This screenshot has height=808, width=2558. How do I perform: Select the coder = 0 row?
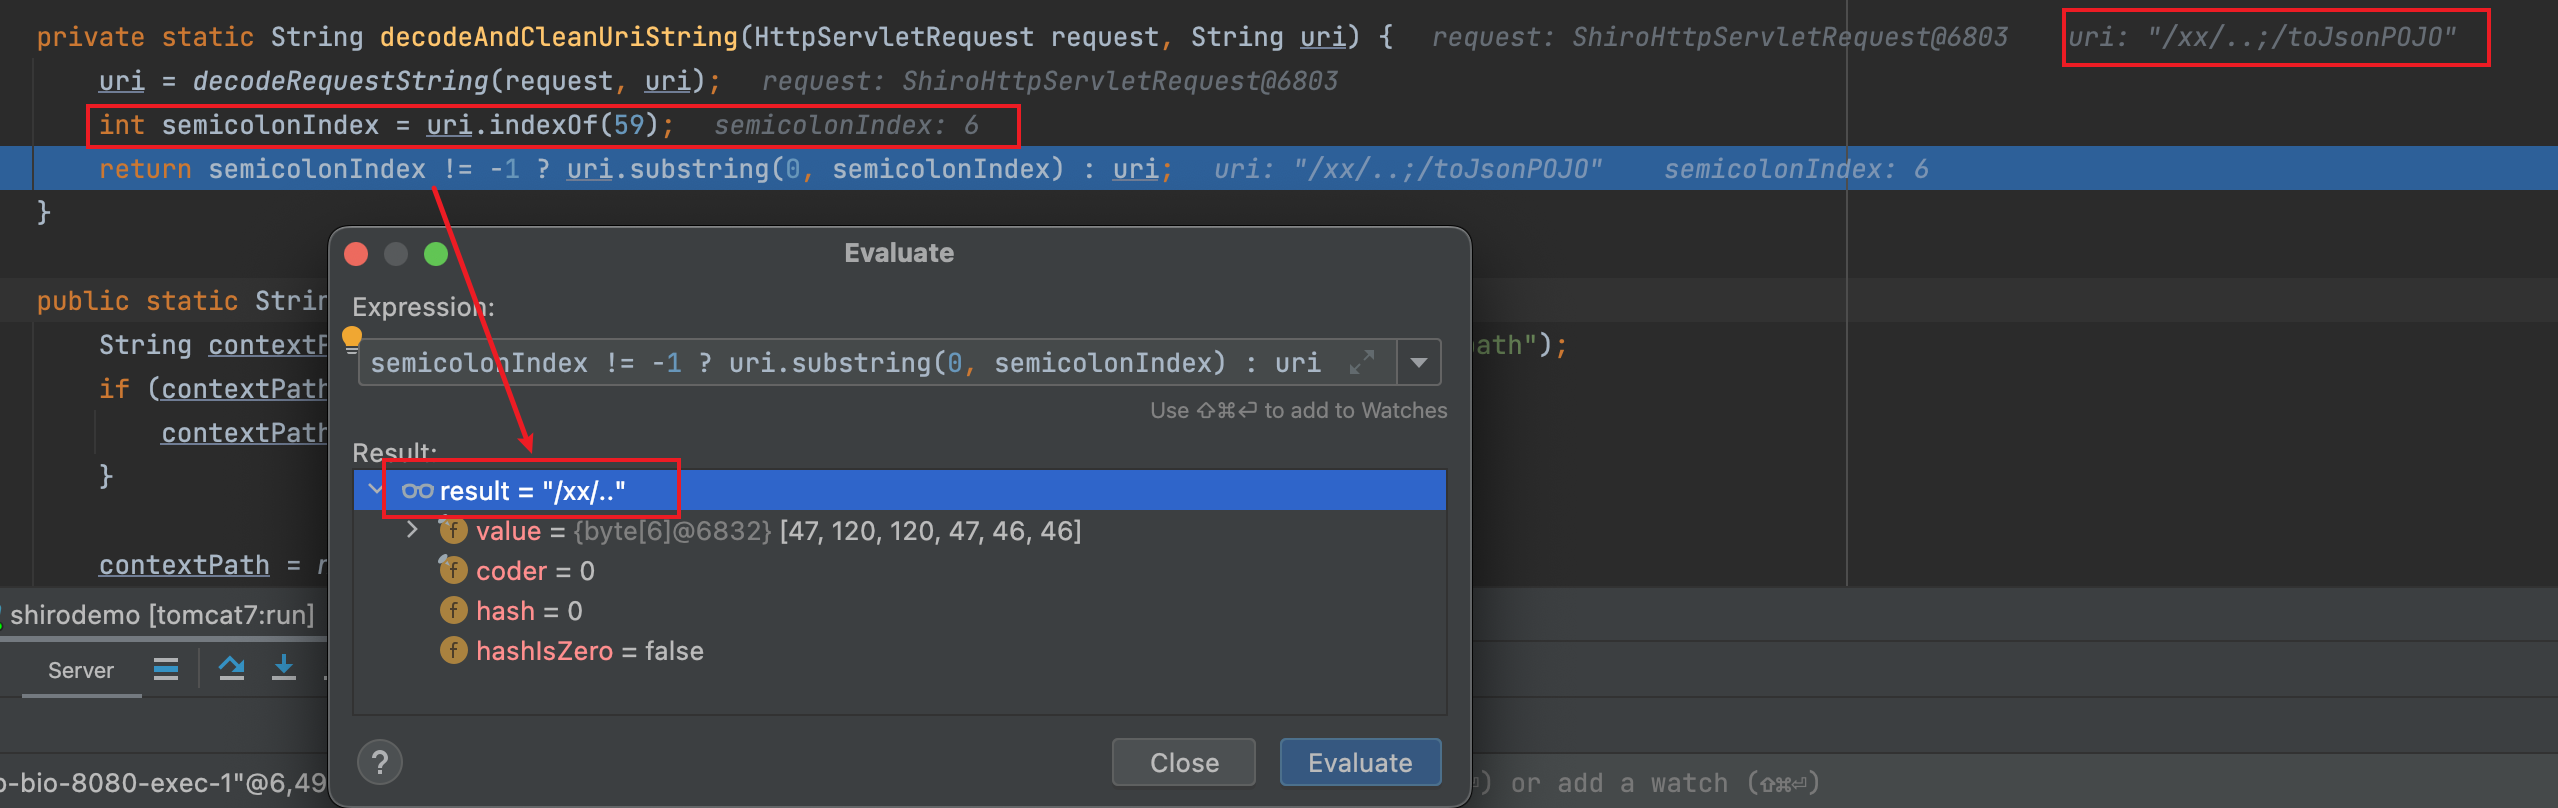[x=900, y=570]
